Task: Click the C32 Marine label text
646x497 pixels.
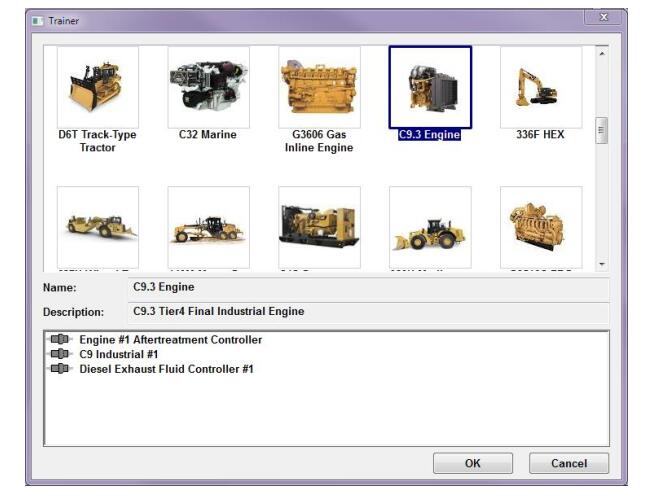Action: click(x=208, y=134)
